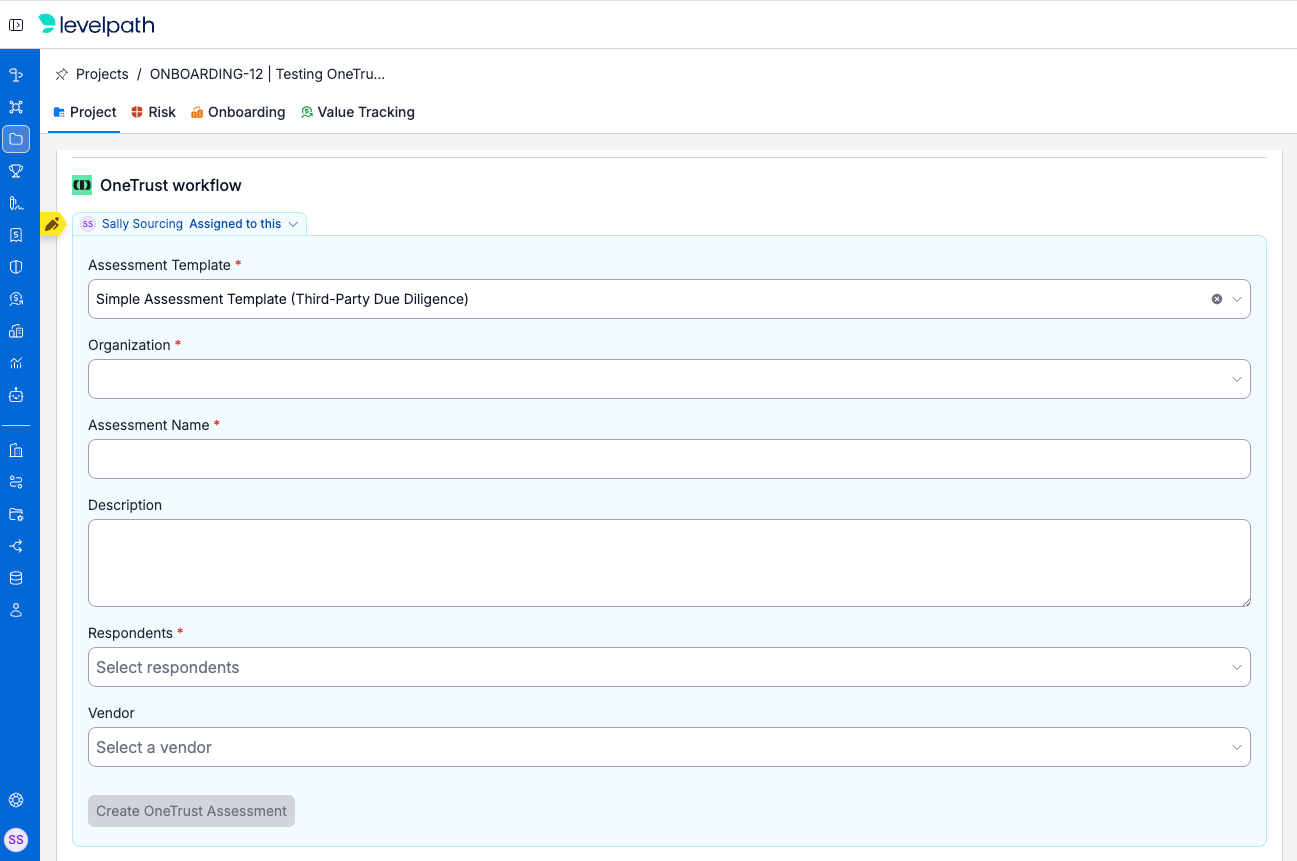Open the Organization dropdown
Screen dimensions: 1297x861
pyautogui.click(x=669, y=379)
